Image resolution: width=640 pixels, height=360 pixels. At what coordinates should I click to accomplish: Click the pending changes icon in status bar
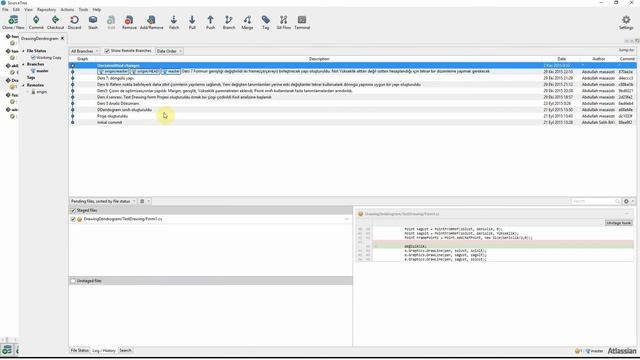click(578, 351)
